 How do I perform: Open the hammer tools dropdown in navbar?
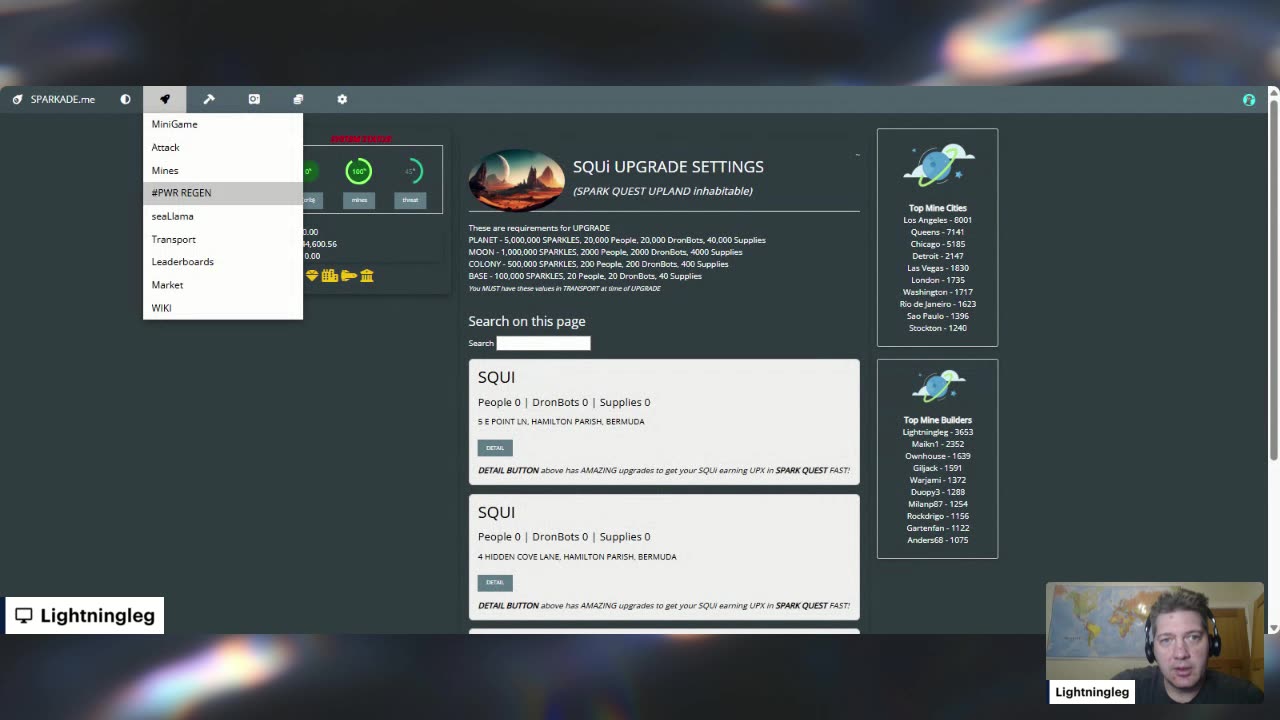point(209,99)
